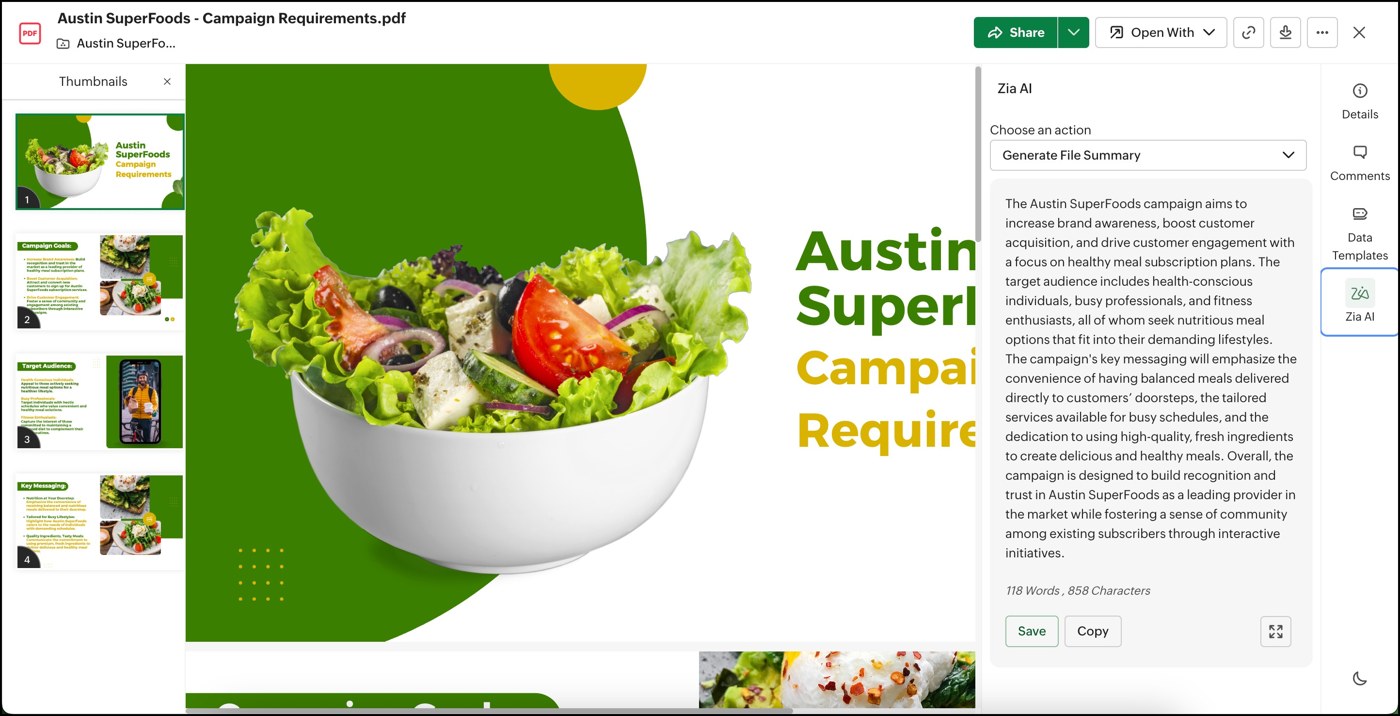Open the Generate File Summary dropdown

click(x=1148, y=155)
